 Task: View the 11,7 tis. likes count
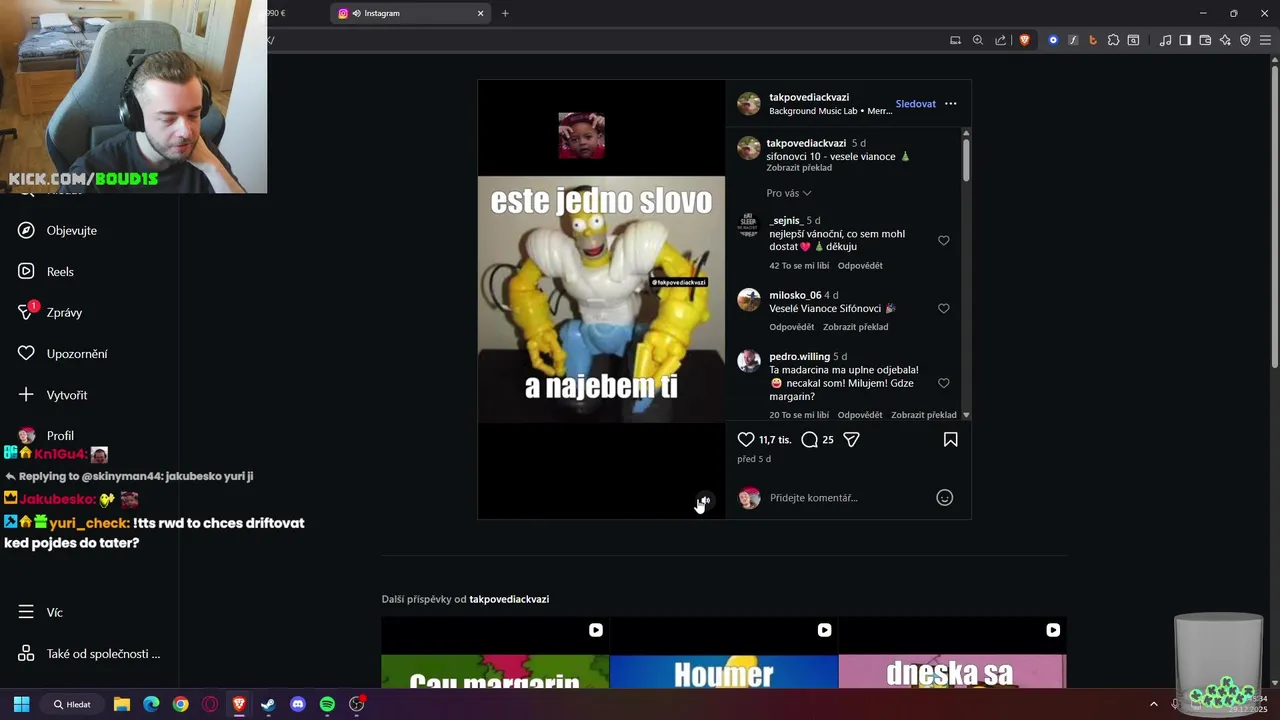(x=775, y=440)
